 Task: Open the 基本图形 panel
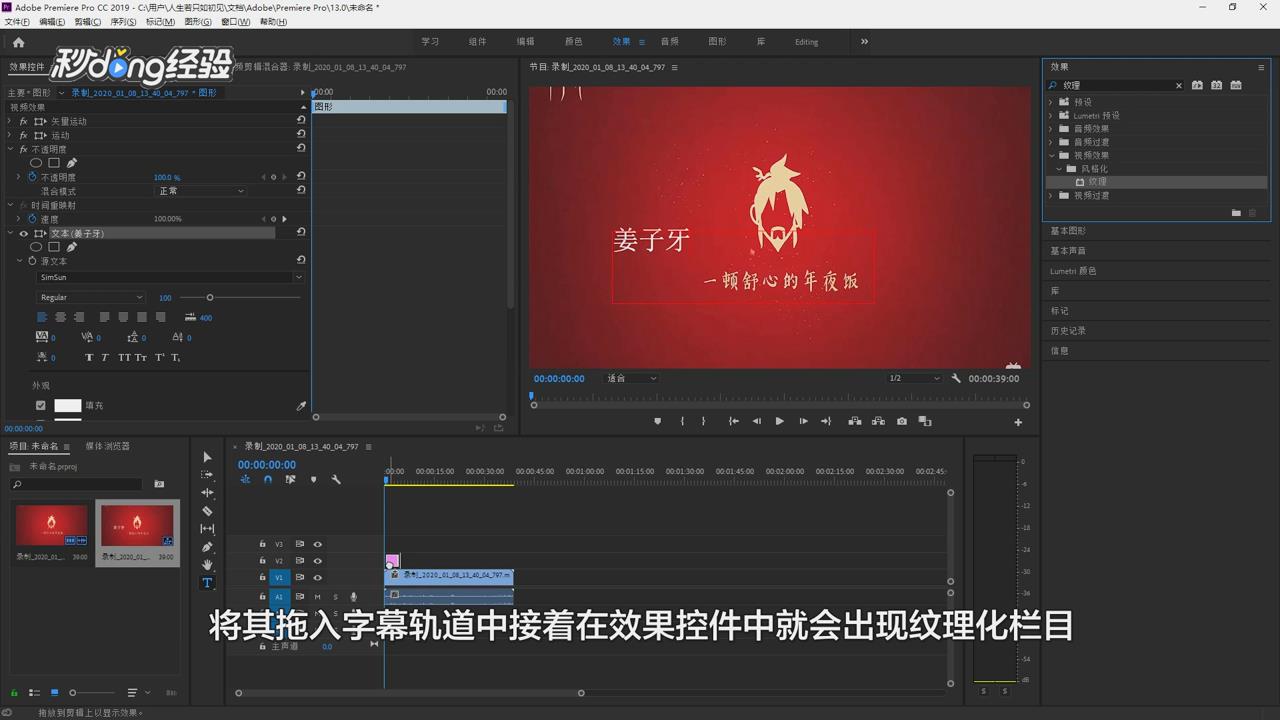click(x=1068, y=231)
